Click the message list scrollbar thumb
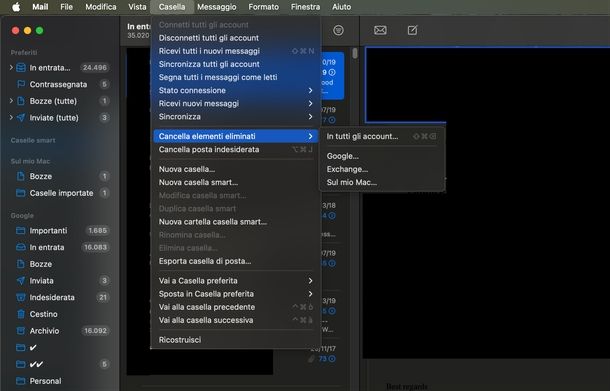This screenshot has width=610, height=391. pyautogui.click(x=355, y=53)
